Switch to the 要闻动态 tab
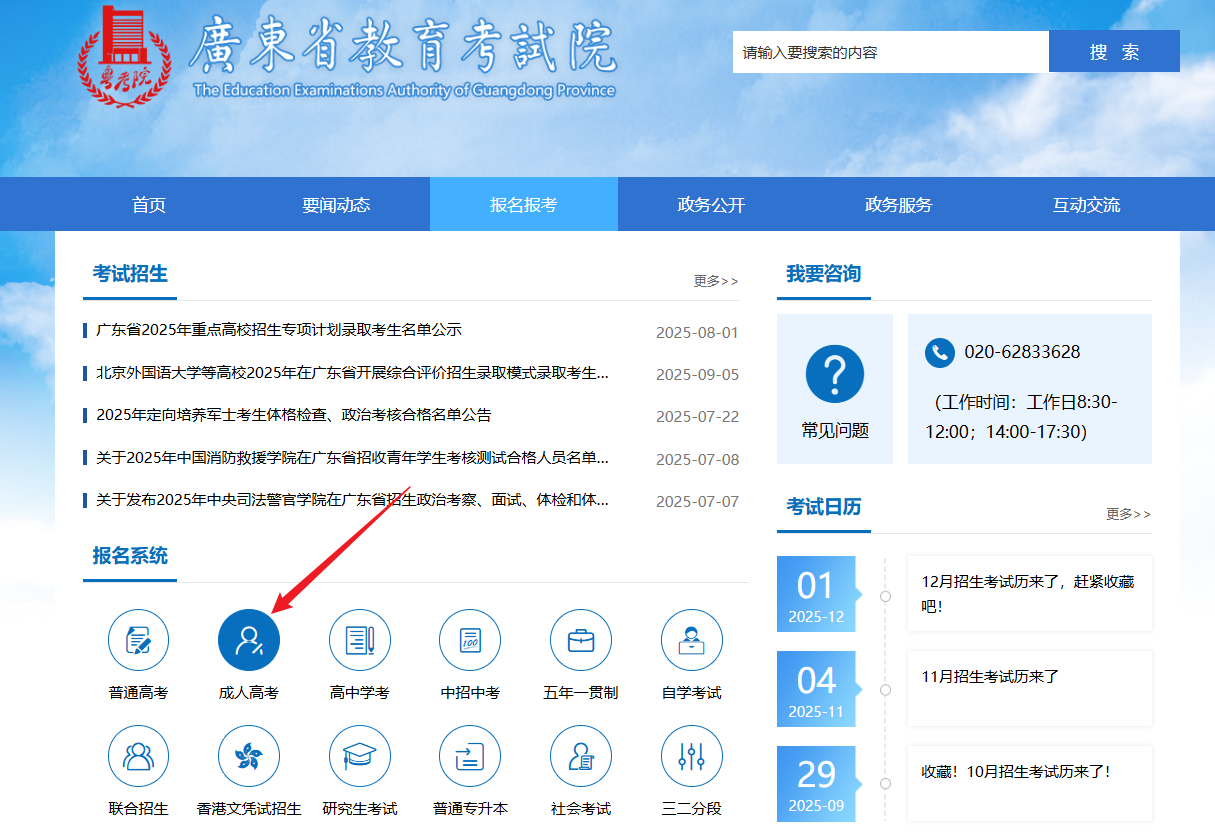This screenshot has height=835, width=1215. [335, 204]
